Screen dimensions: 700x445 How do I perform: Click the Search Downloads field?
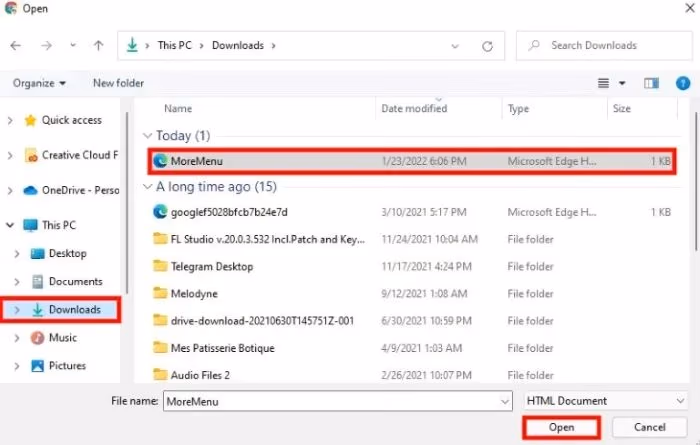606,46
